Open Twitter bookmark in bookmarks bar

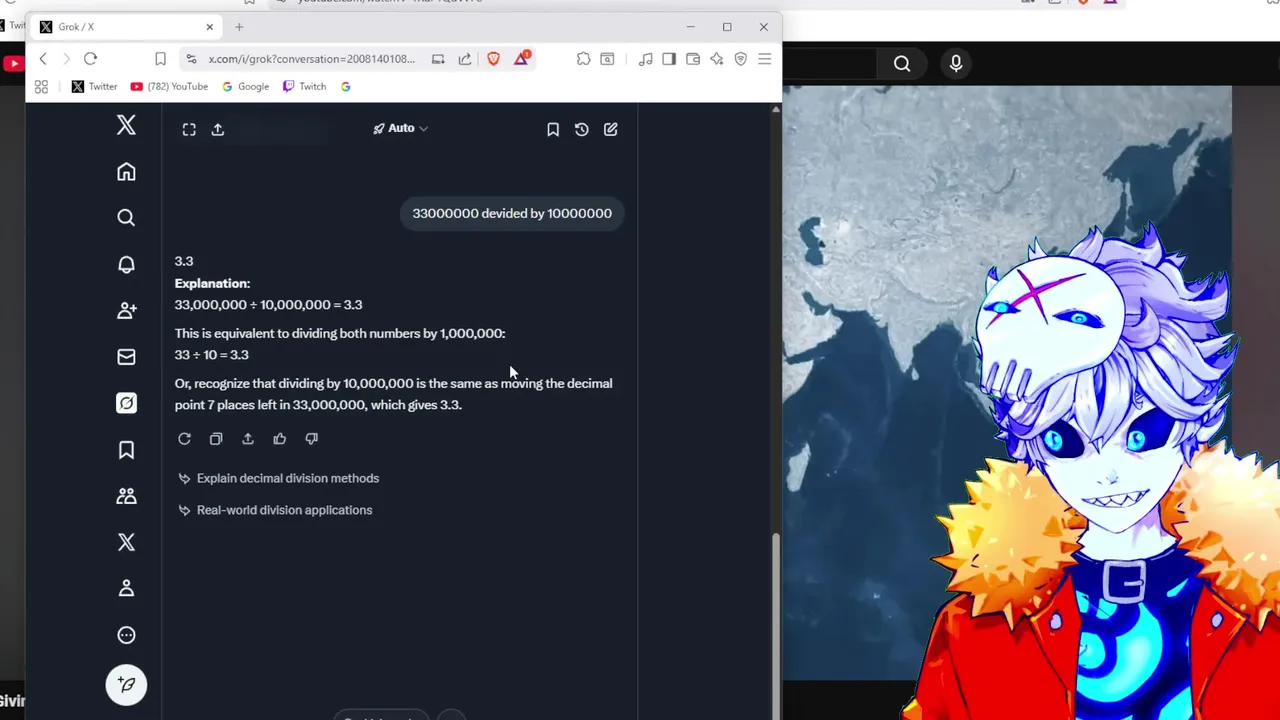click(94, 87)
